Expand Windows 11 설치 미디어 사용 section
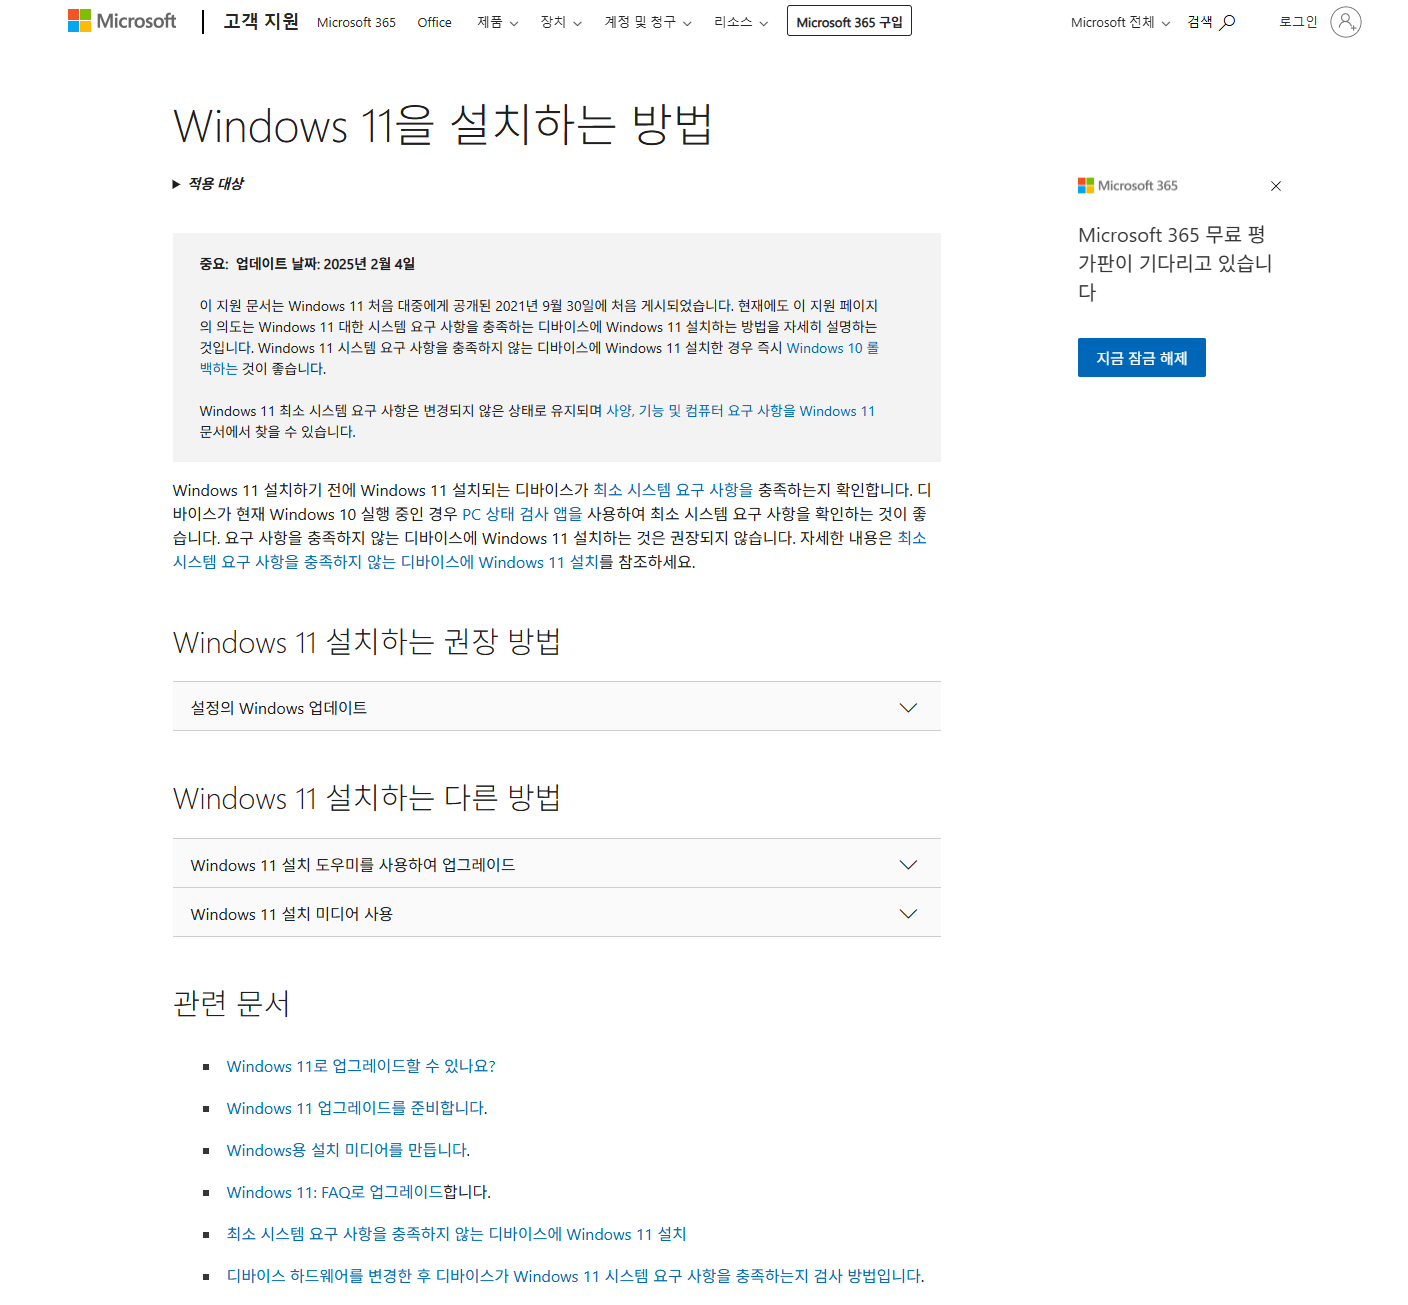 tap(557, 913)
